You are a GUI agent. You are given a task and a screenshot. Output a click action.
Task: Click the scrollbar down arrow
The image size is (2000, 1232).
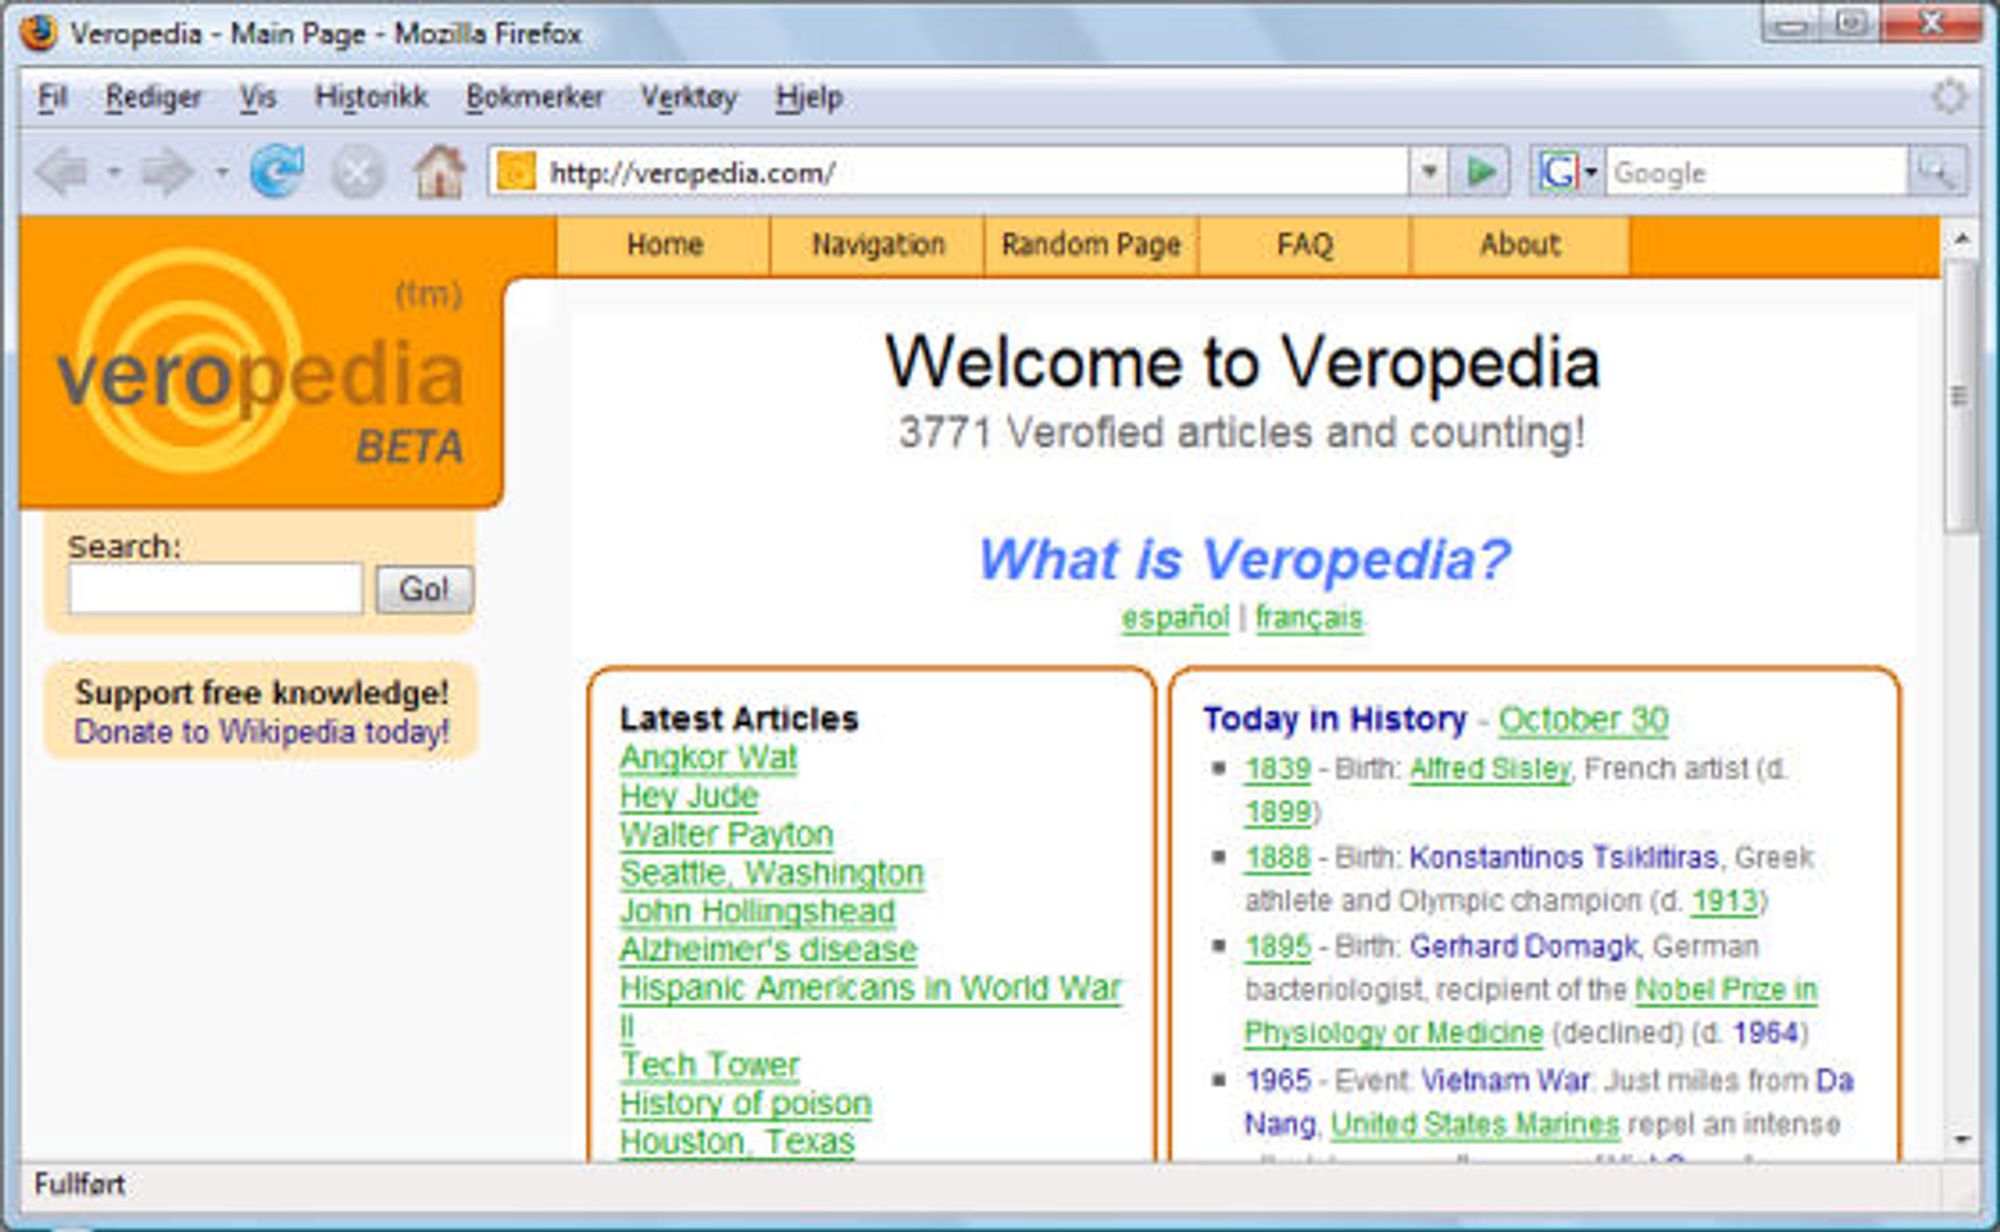pyautogui.click(x=1961, y=1139)
